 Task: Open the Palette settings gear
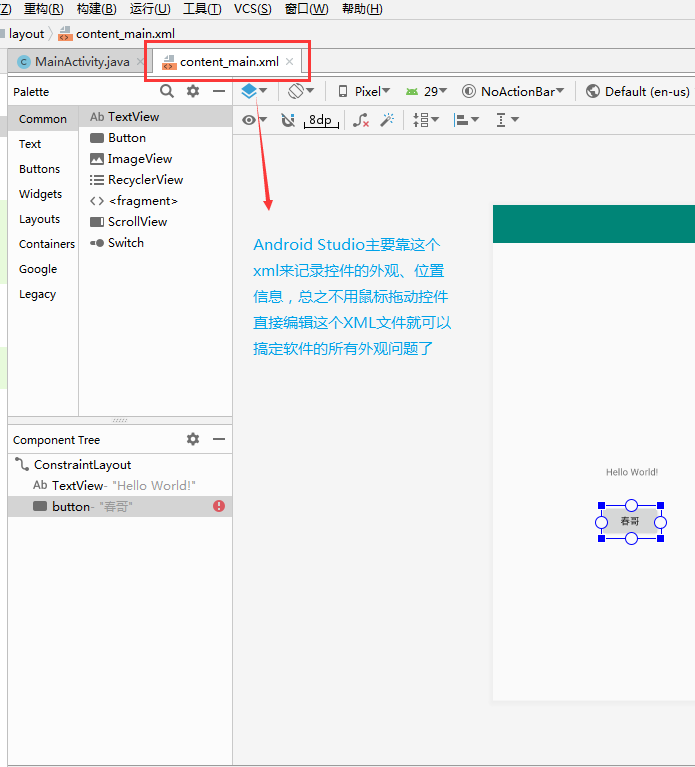[193, 91]
